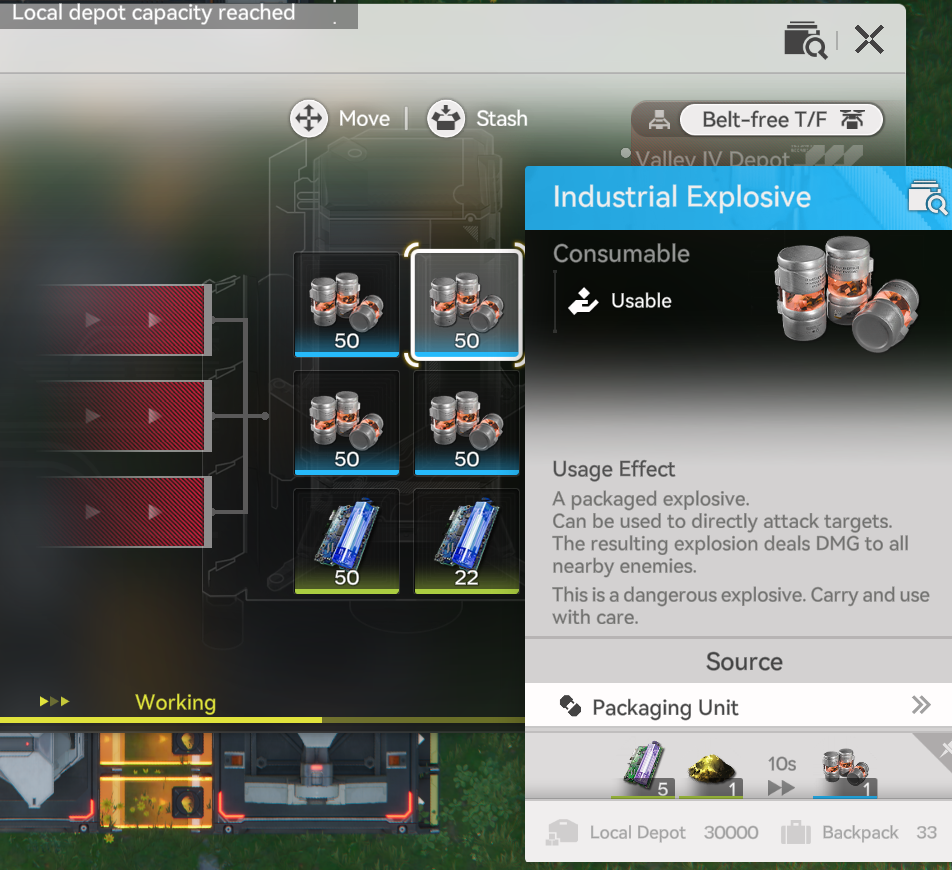Close the depot window with the X

tap(869, 40)
